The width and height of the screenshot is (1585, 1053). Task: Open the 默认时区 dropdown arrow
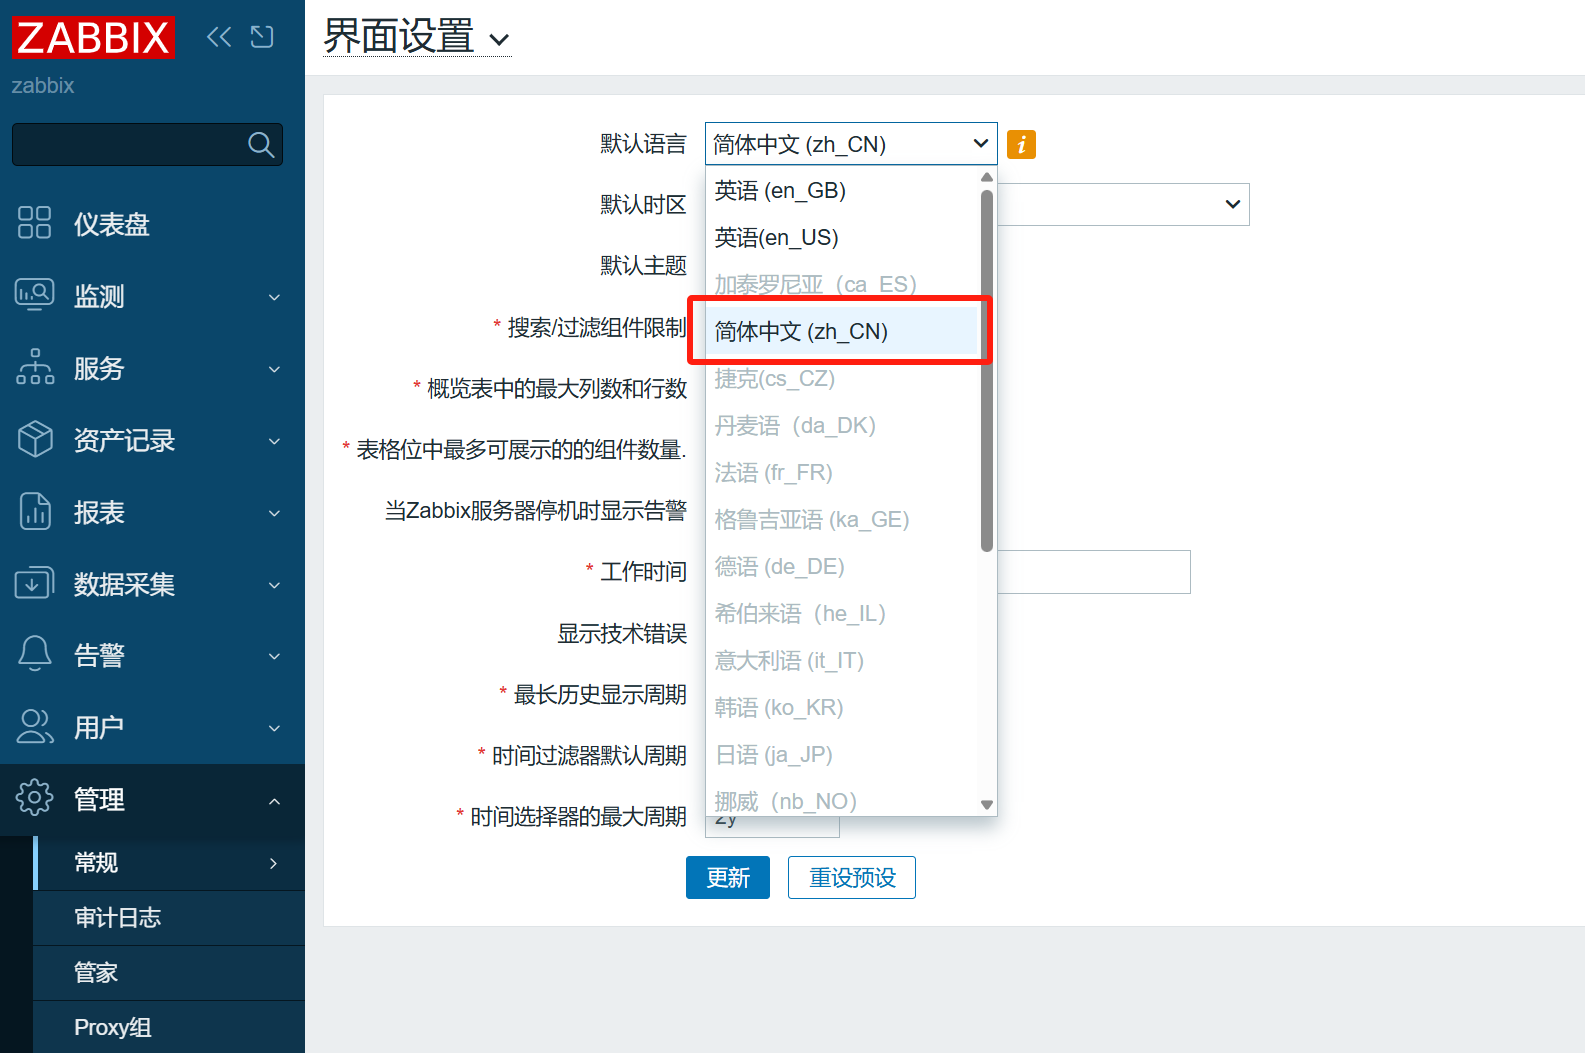coord(1232,204)
